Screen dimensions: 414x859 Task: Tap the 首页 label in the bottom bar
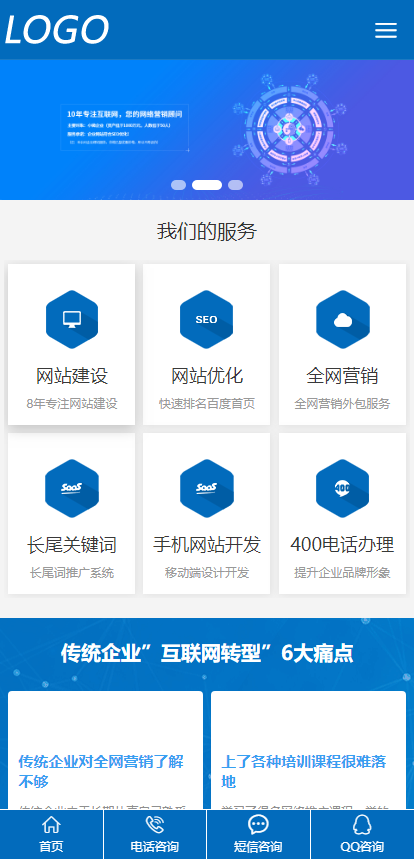[x=51, y=846]
